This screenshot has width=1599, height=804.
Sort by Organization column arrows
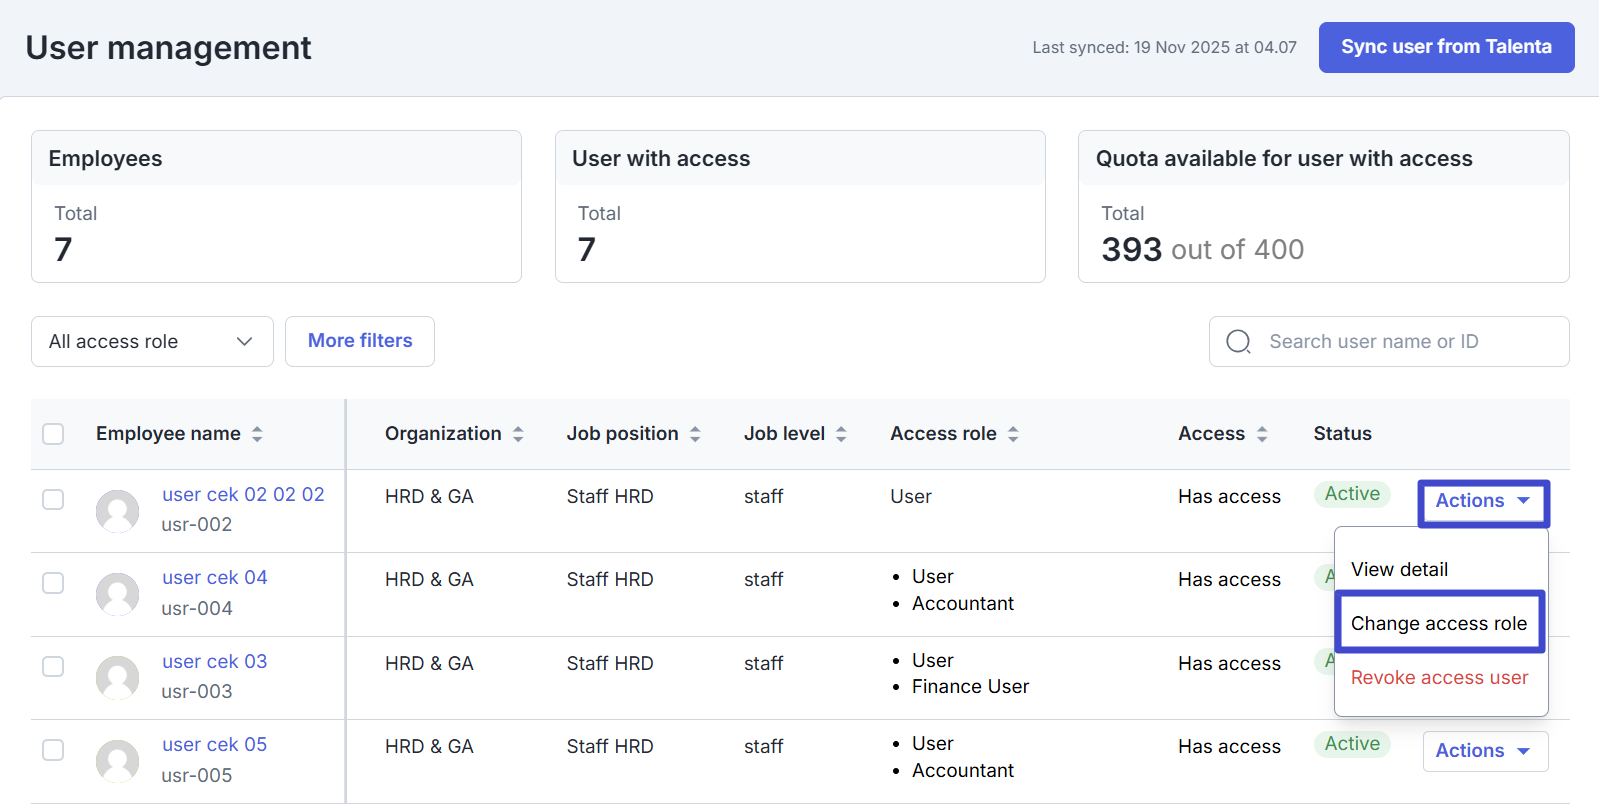518,434
